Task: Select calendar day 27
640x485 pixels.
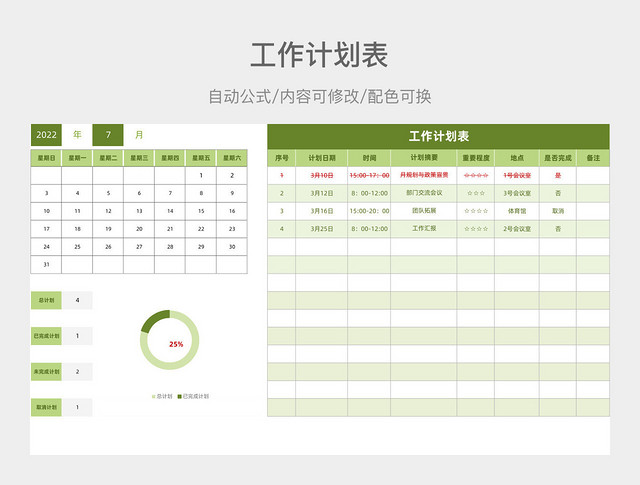Action: [x=139, y=247]
